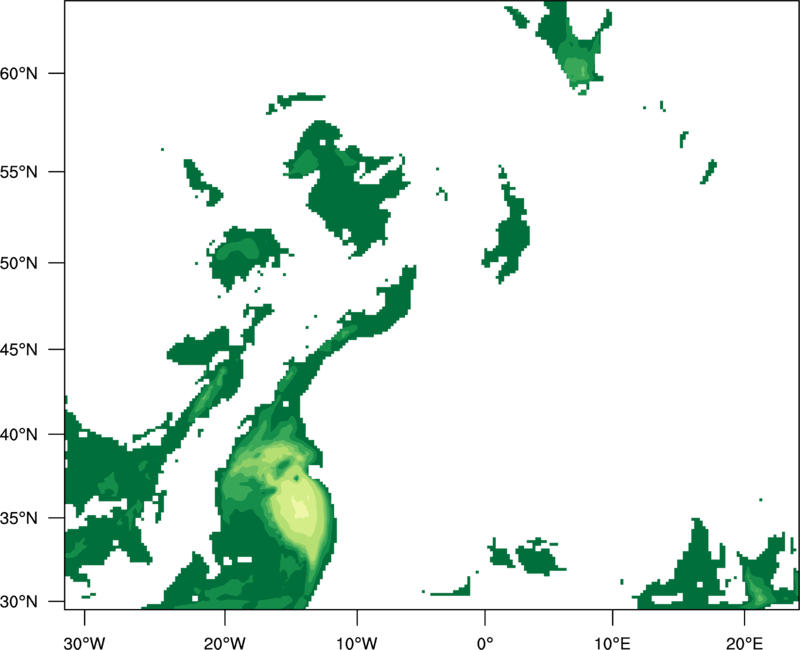The height and width of the screenshot is (650, 800).
Task: Click the 30°W longitude label
Action: click(x=85, y=643)
